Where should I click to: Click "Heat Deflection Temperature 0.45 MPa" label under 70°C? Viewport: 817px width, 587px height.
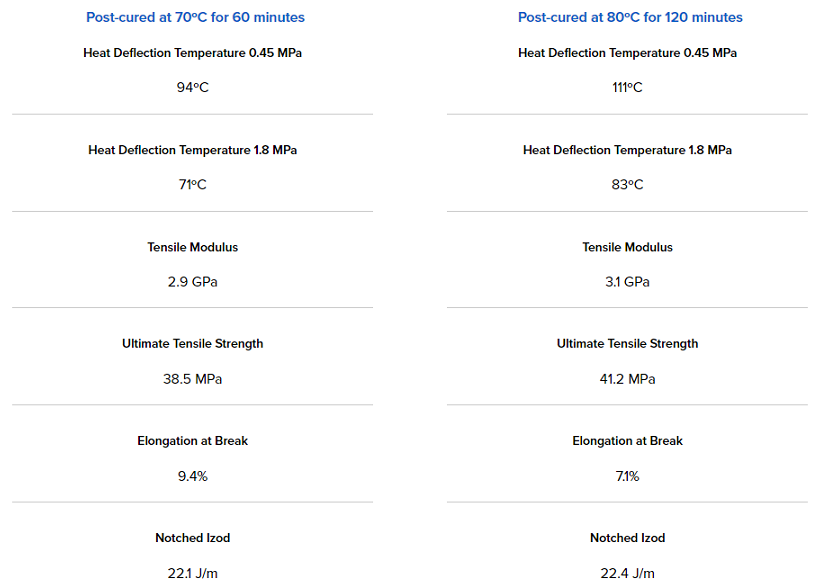(193, 53)
